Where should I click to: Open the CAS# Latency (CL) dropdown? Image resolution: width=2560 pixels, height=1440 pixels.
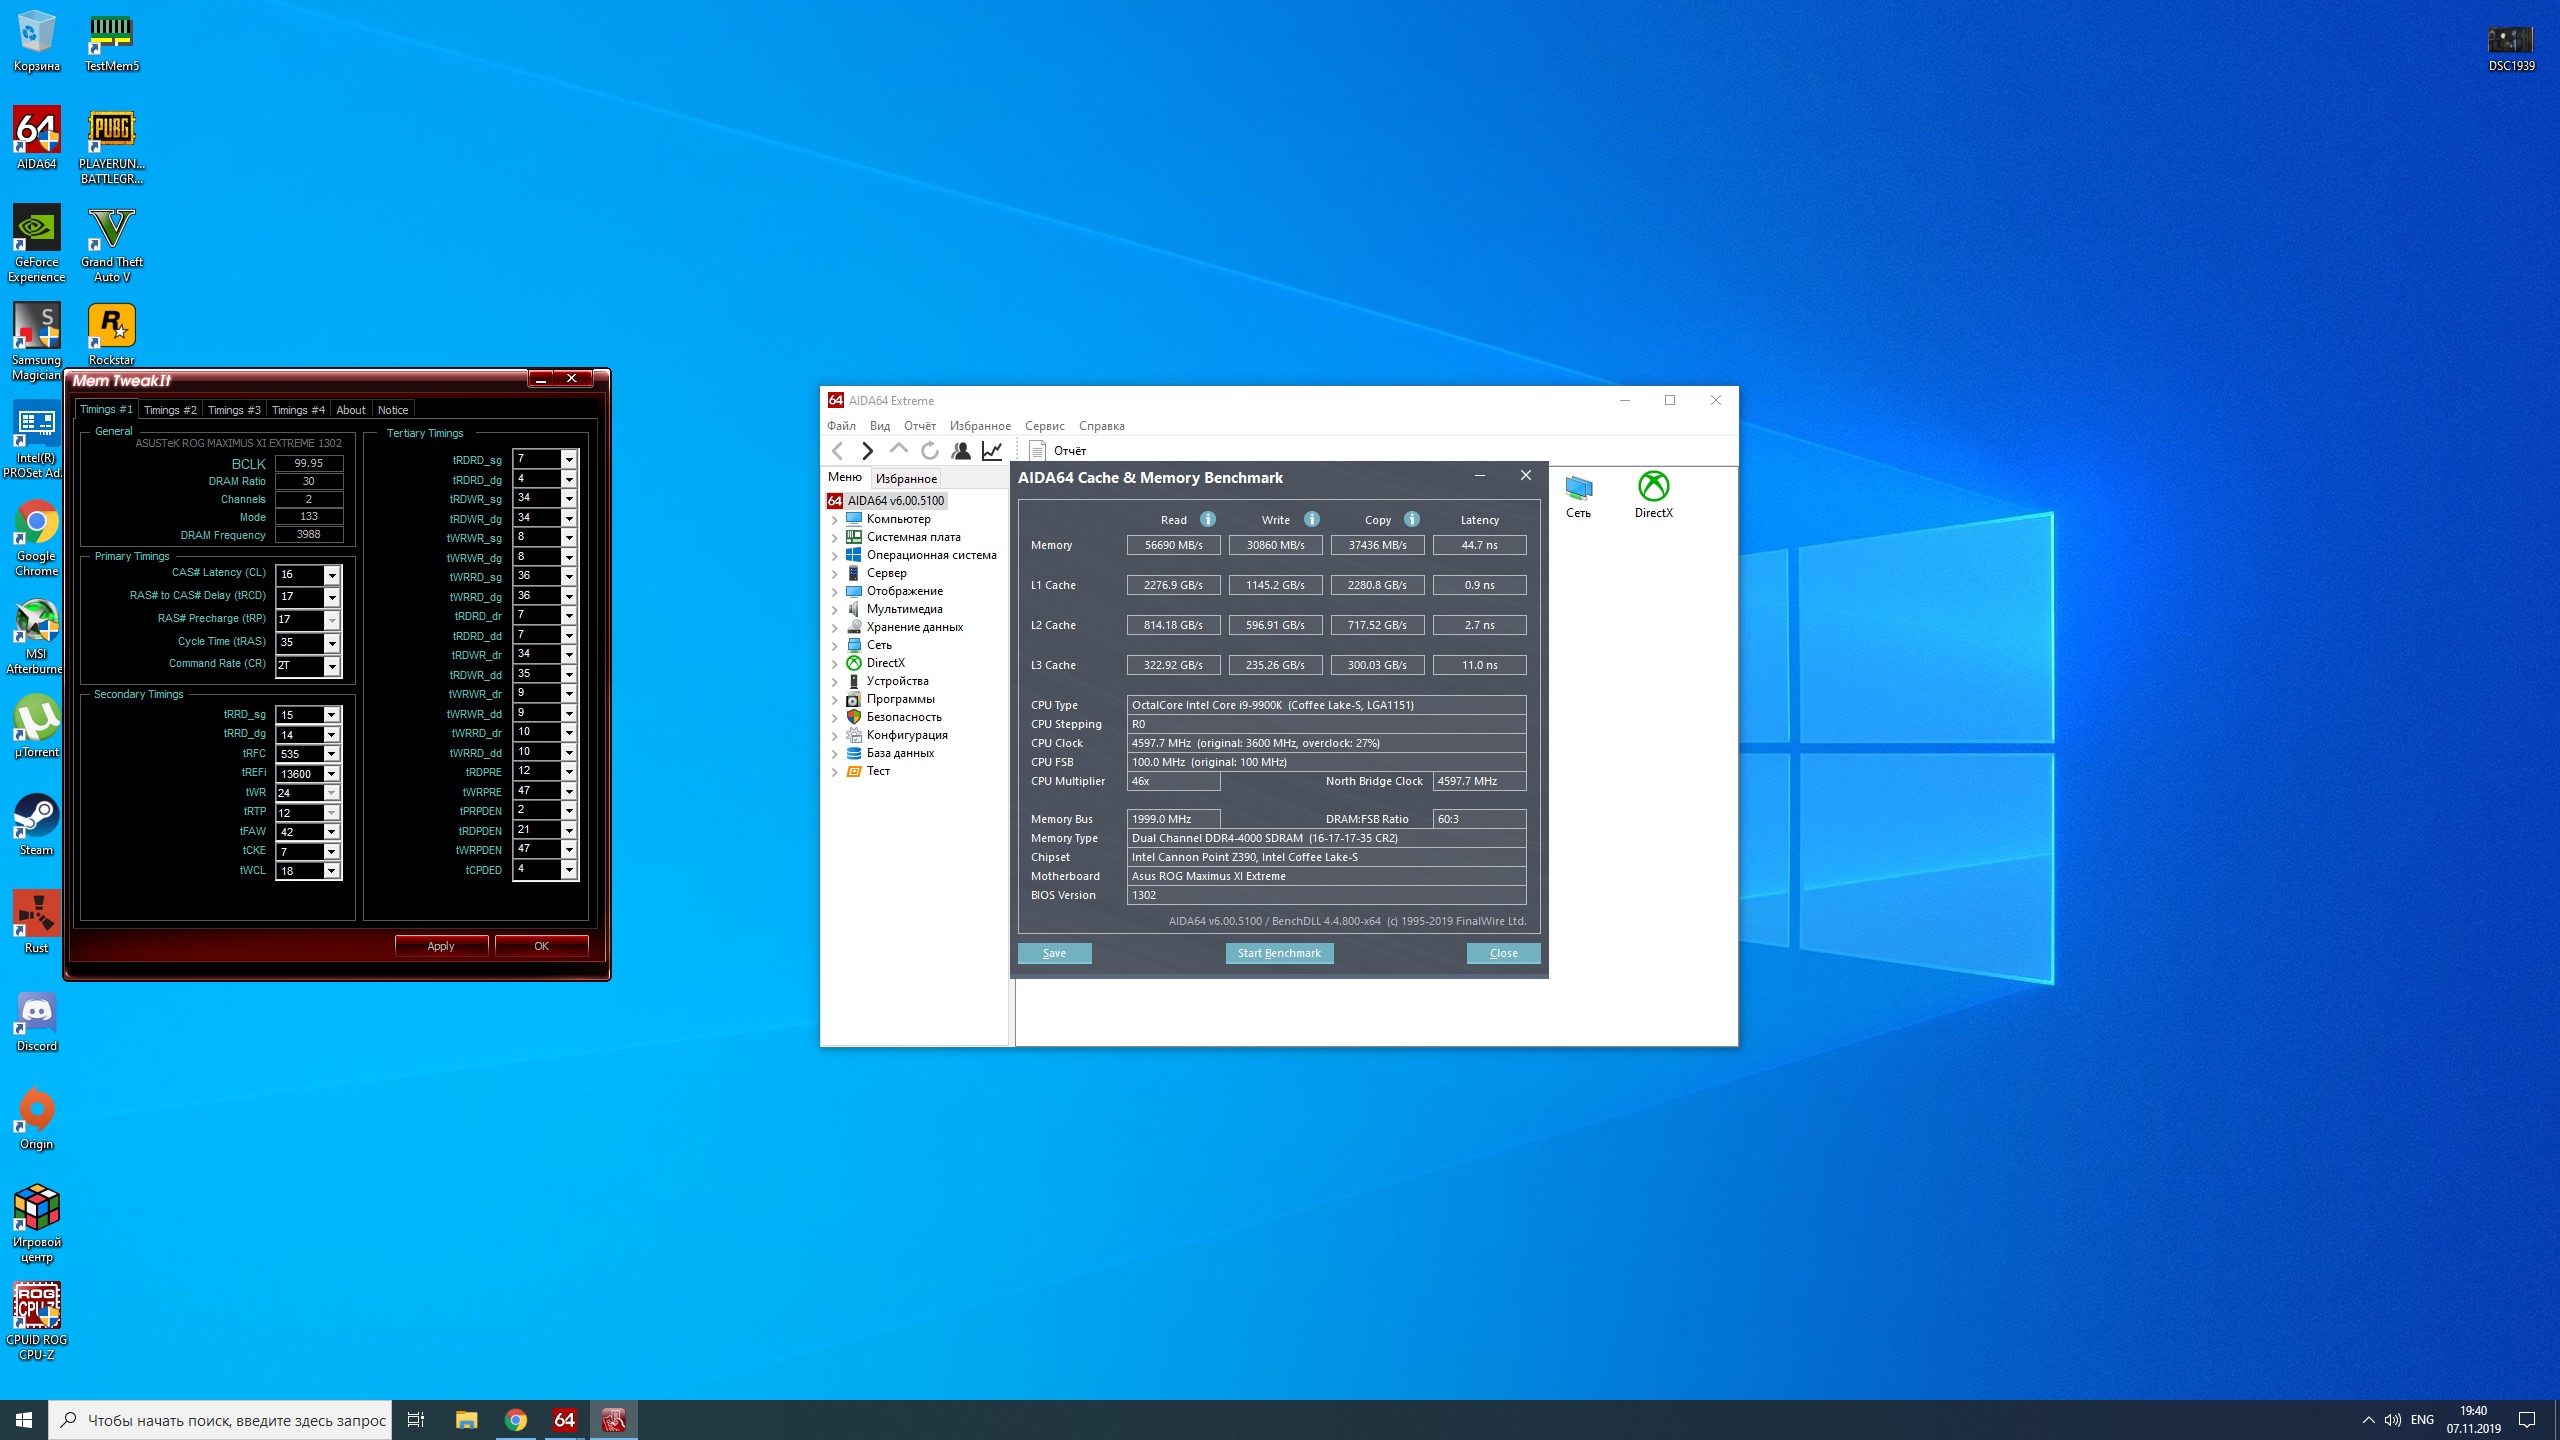[332, 575]
